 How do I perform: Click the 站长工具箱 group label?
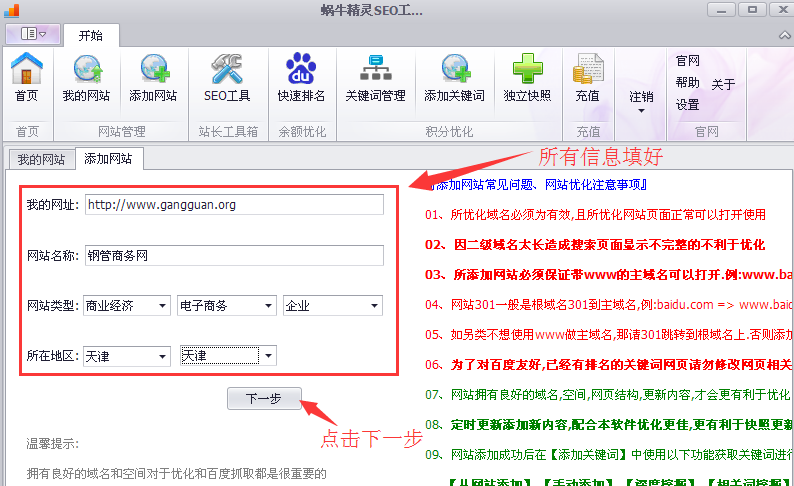(228, 132)
